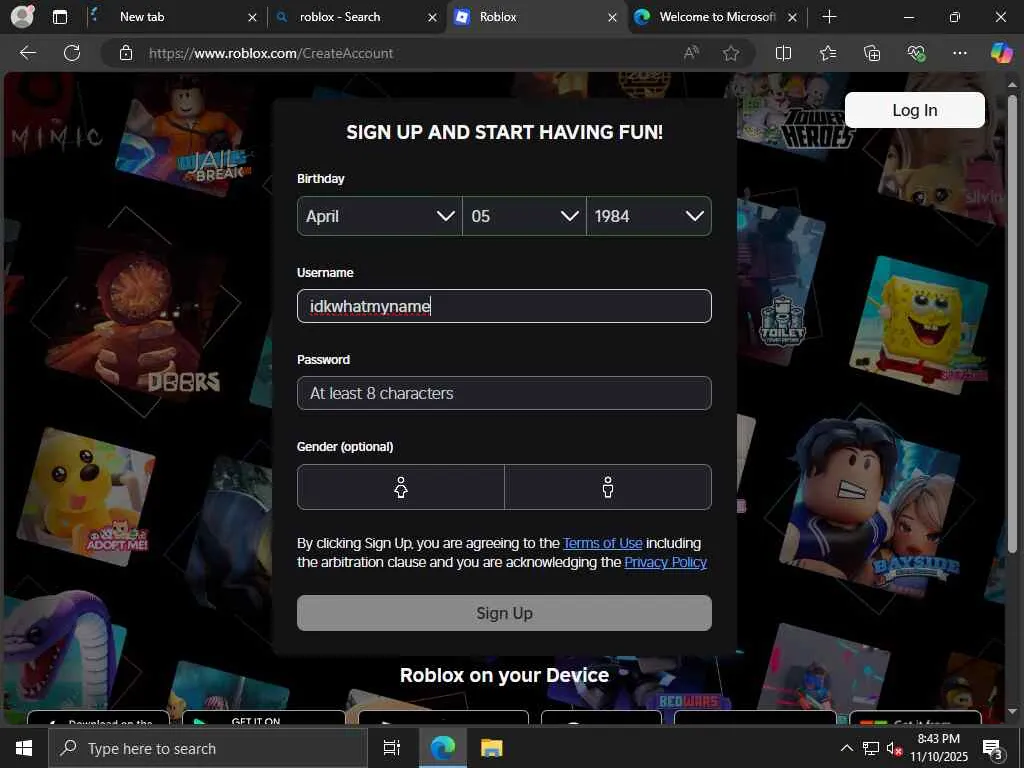The width and height of the screenshot is (1024, 768).
Task: Click the Sign Up button
Action: click(x=504, y=613)
